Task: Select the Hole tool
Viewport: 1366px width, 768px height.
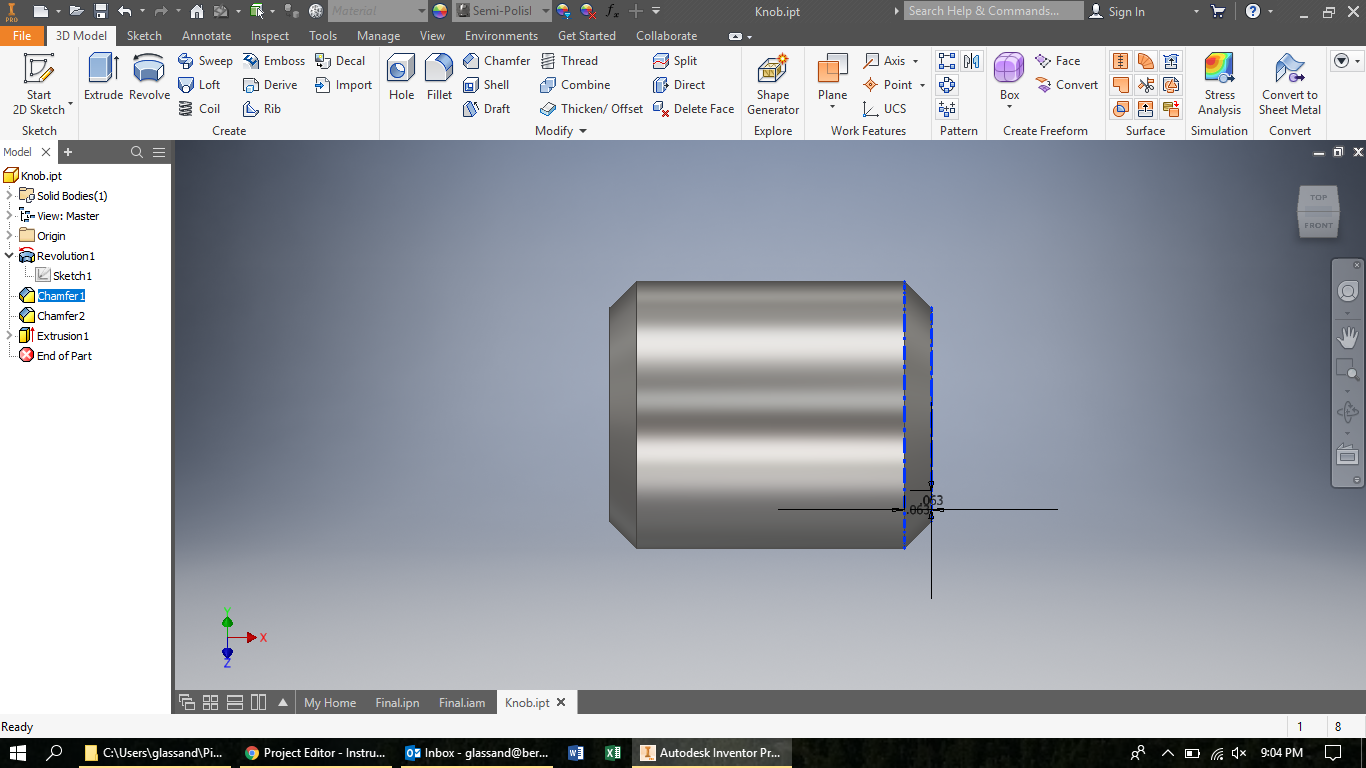Action: pos(401,78)
